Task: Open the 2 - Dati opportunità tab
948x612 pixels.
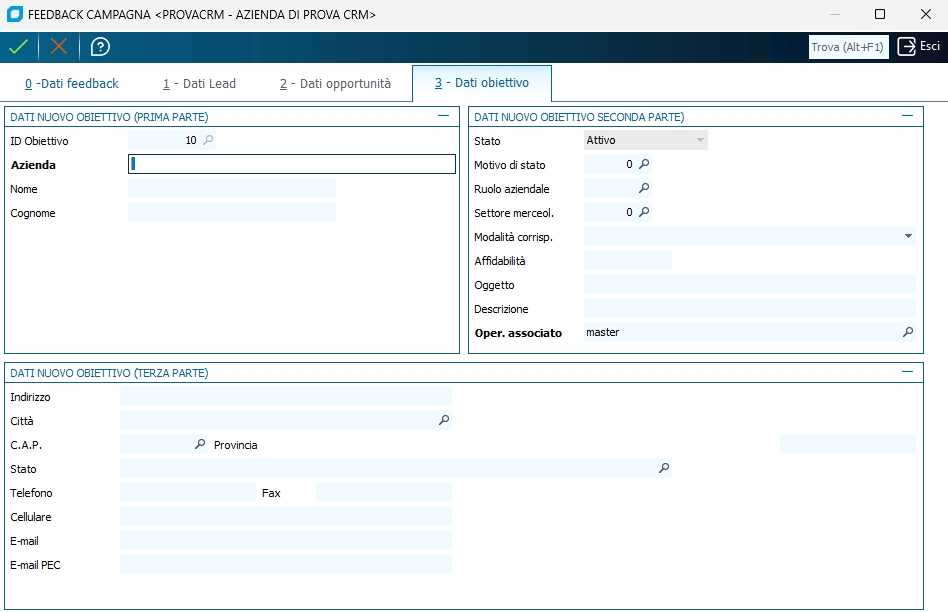Action: click(x=335, y=83)
